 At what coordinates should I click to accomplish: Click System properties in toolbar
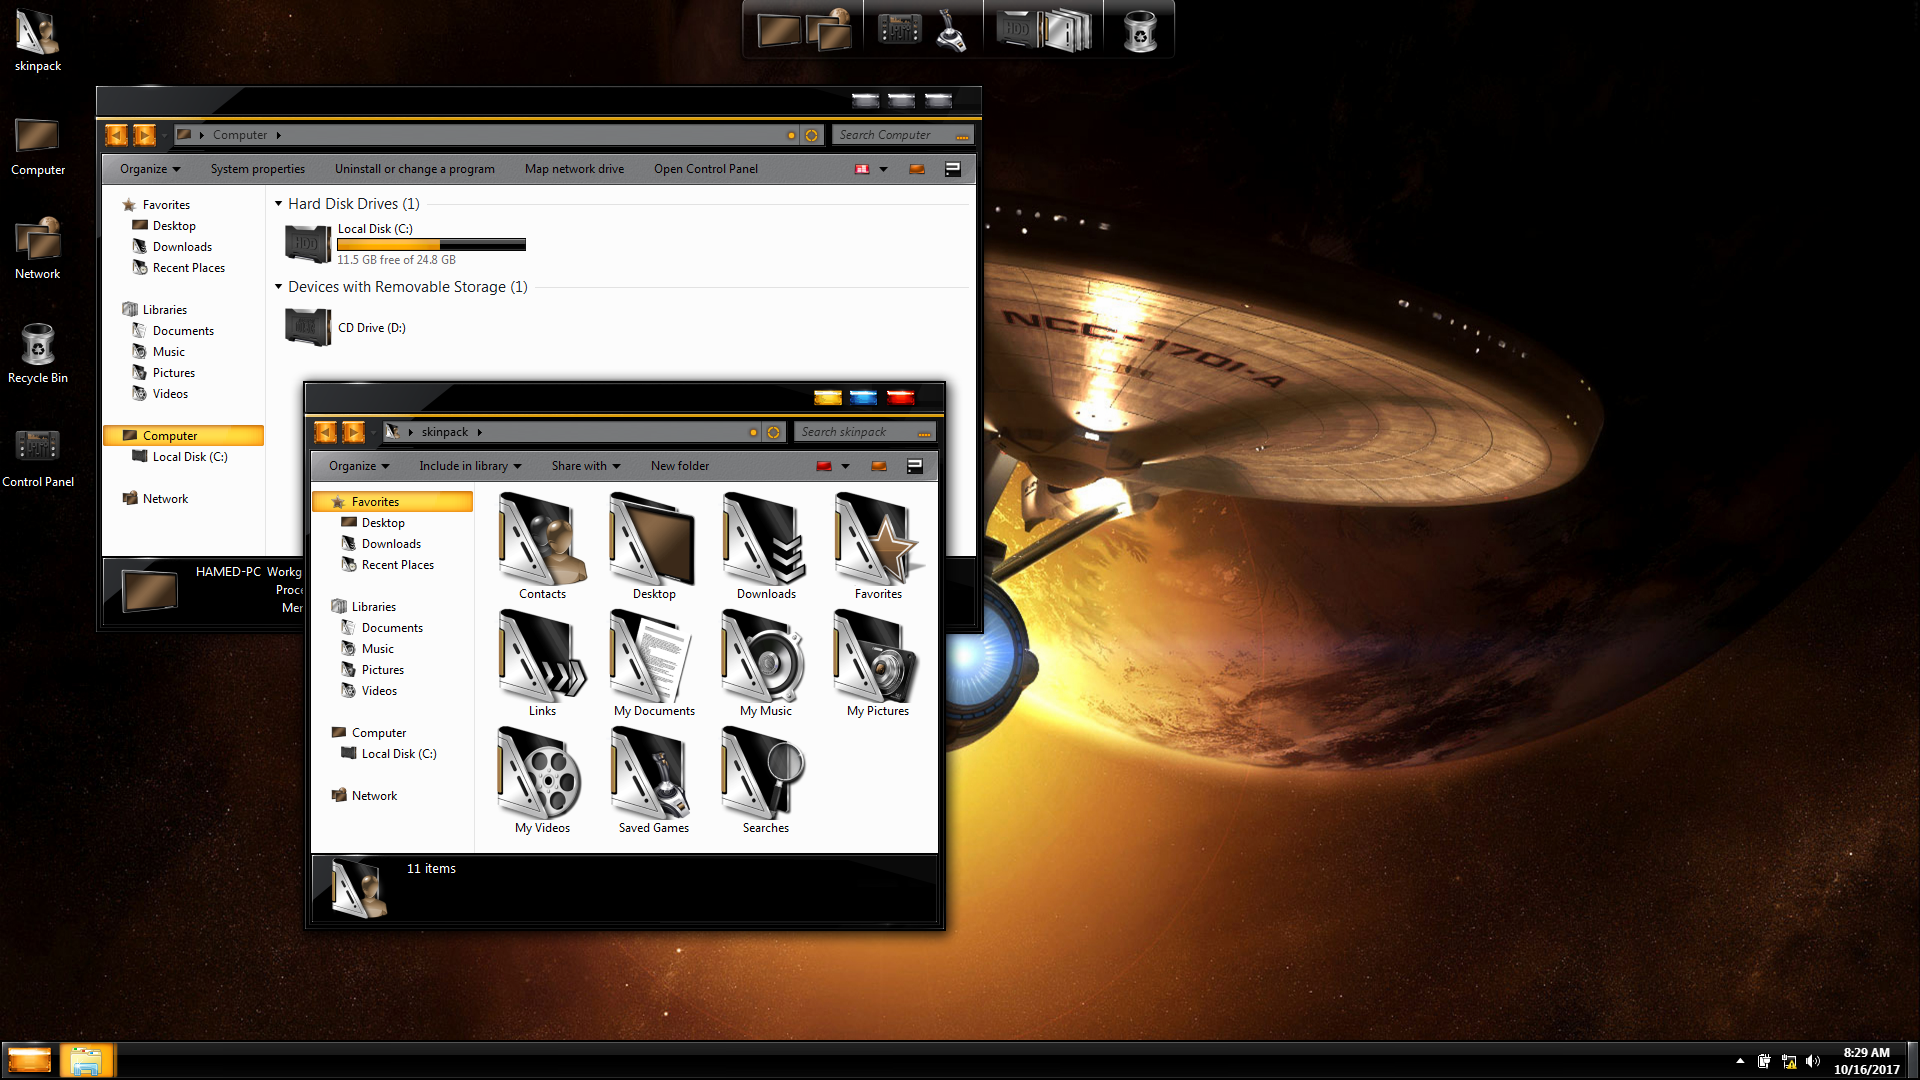(257, 169)
